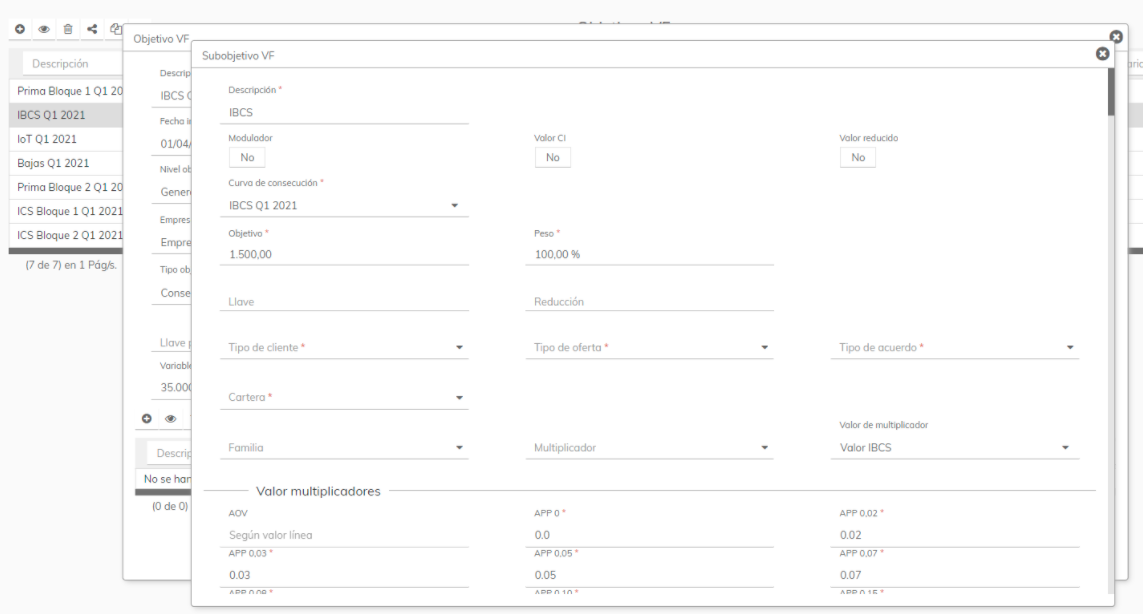Screen dimensions: 1143x614
Task: Toggle the Modulador No switch
Action: (x=247, y=157)
